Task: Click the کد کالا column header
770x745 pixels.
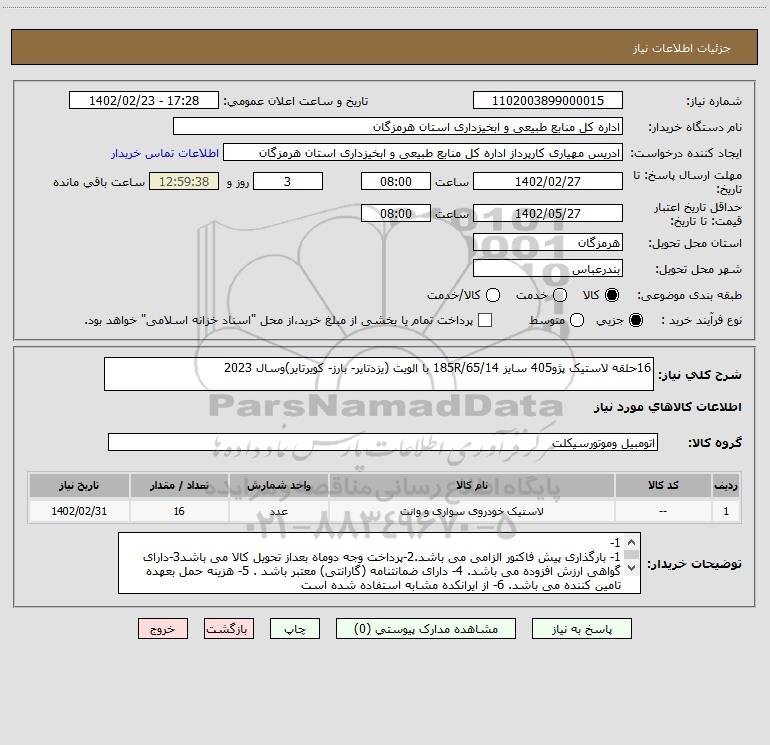Action: coord(663,485)
